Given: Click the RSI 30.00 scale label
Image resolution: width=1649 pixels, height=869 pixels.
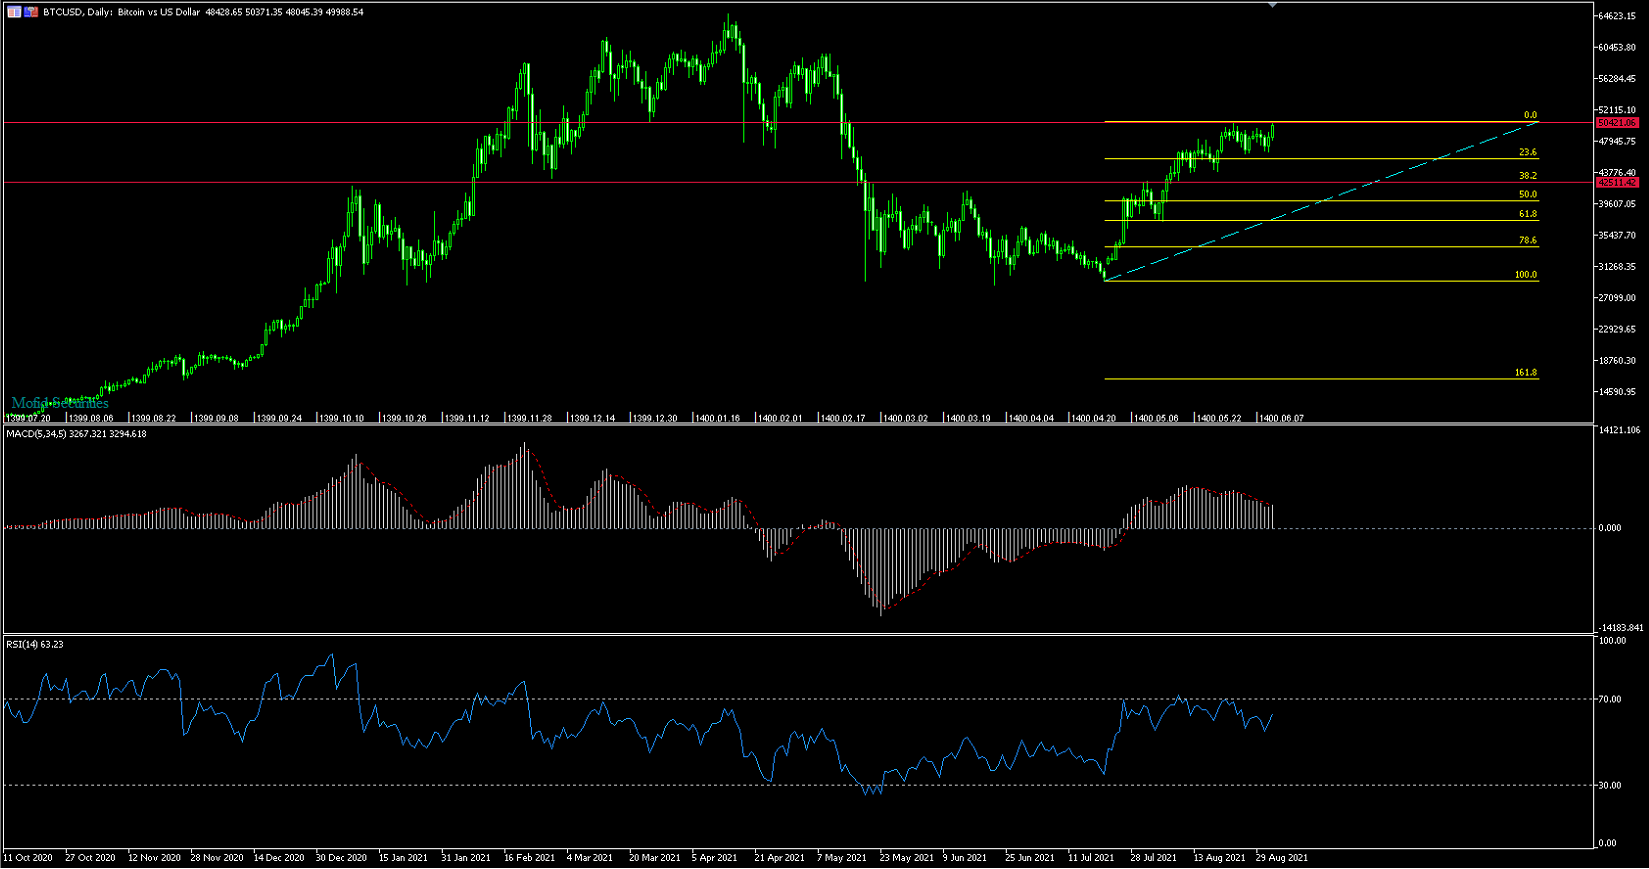Looking at the screenshot, I should pos(1610,785).
